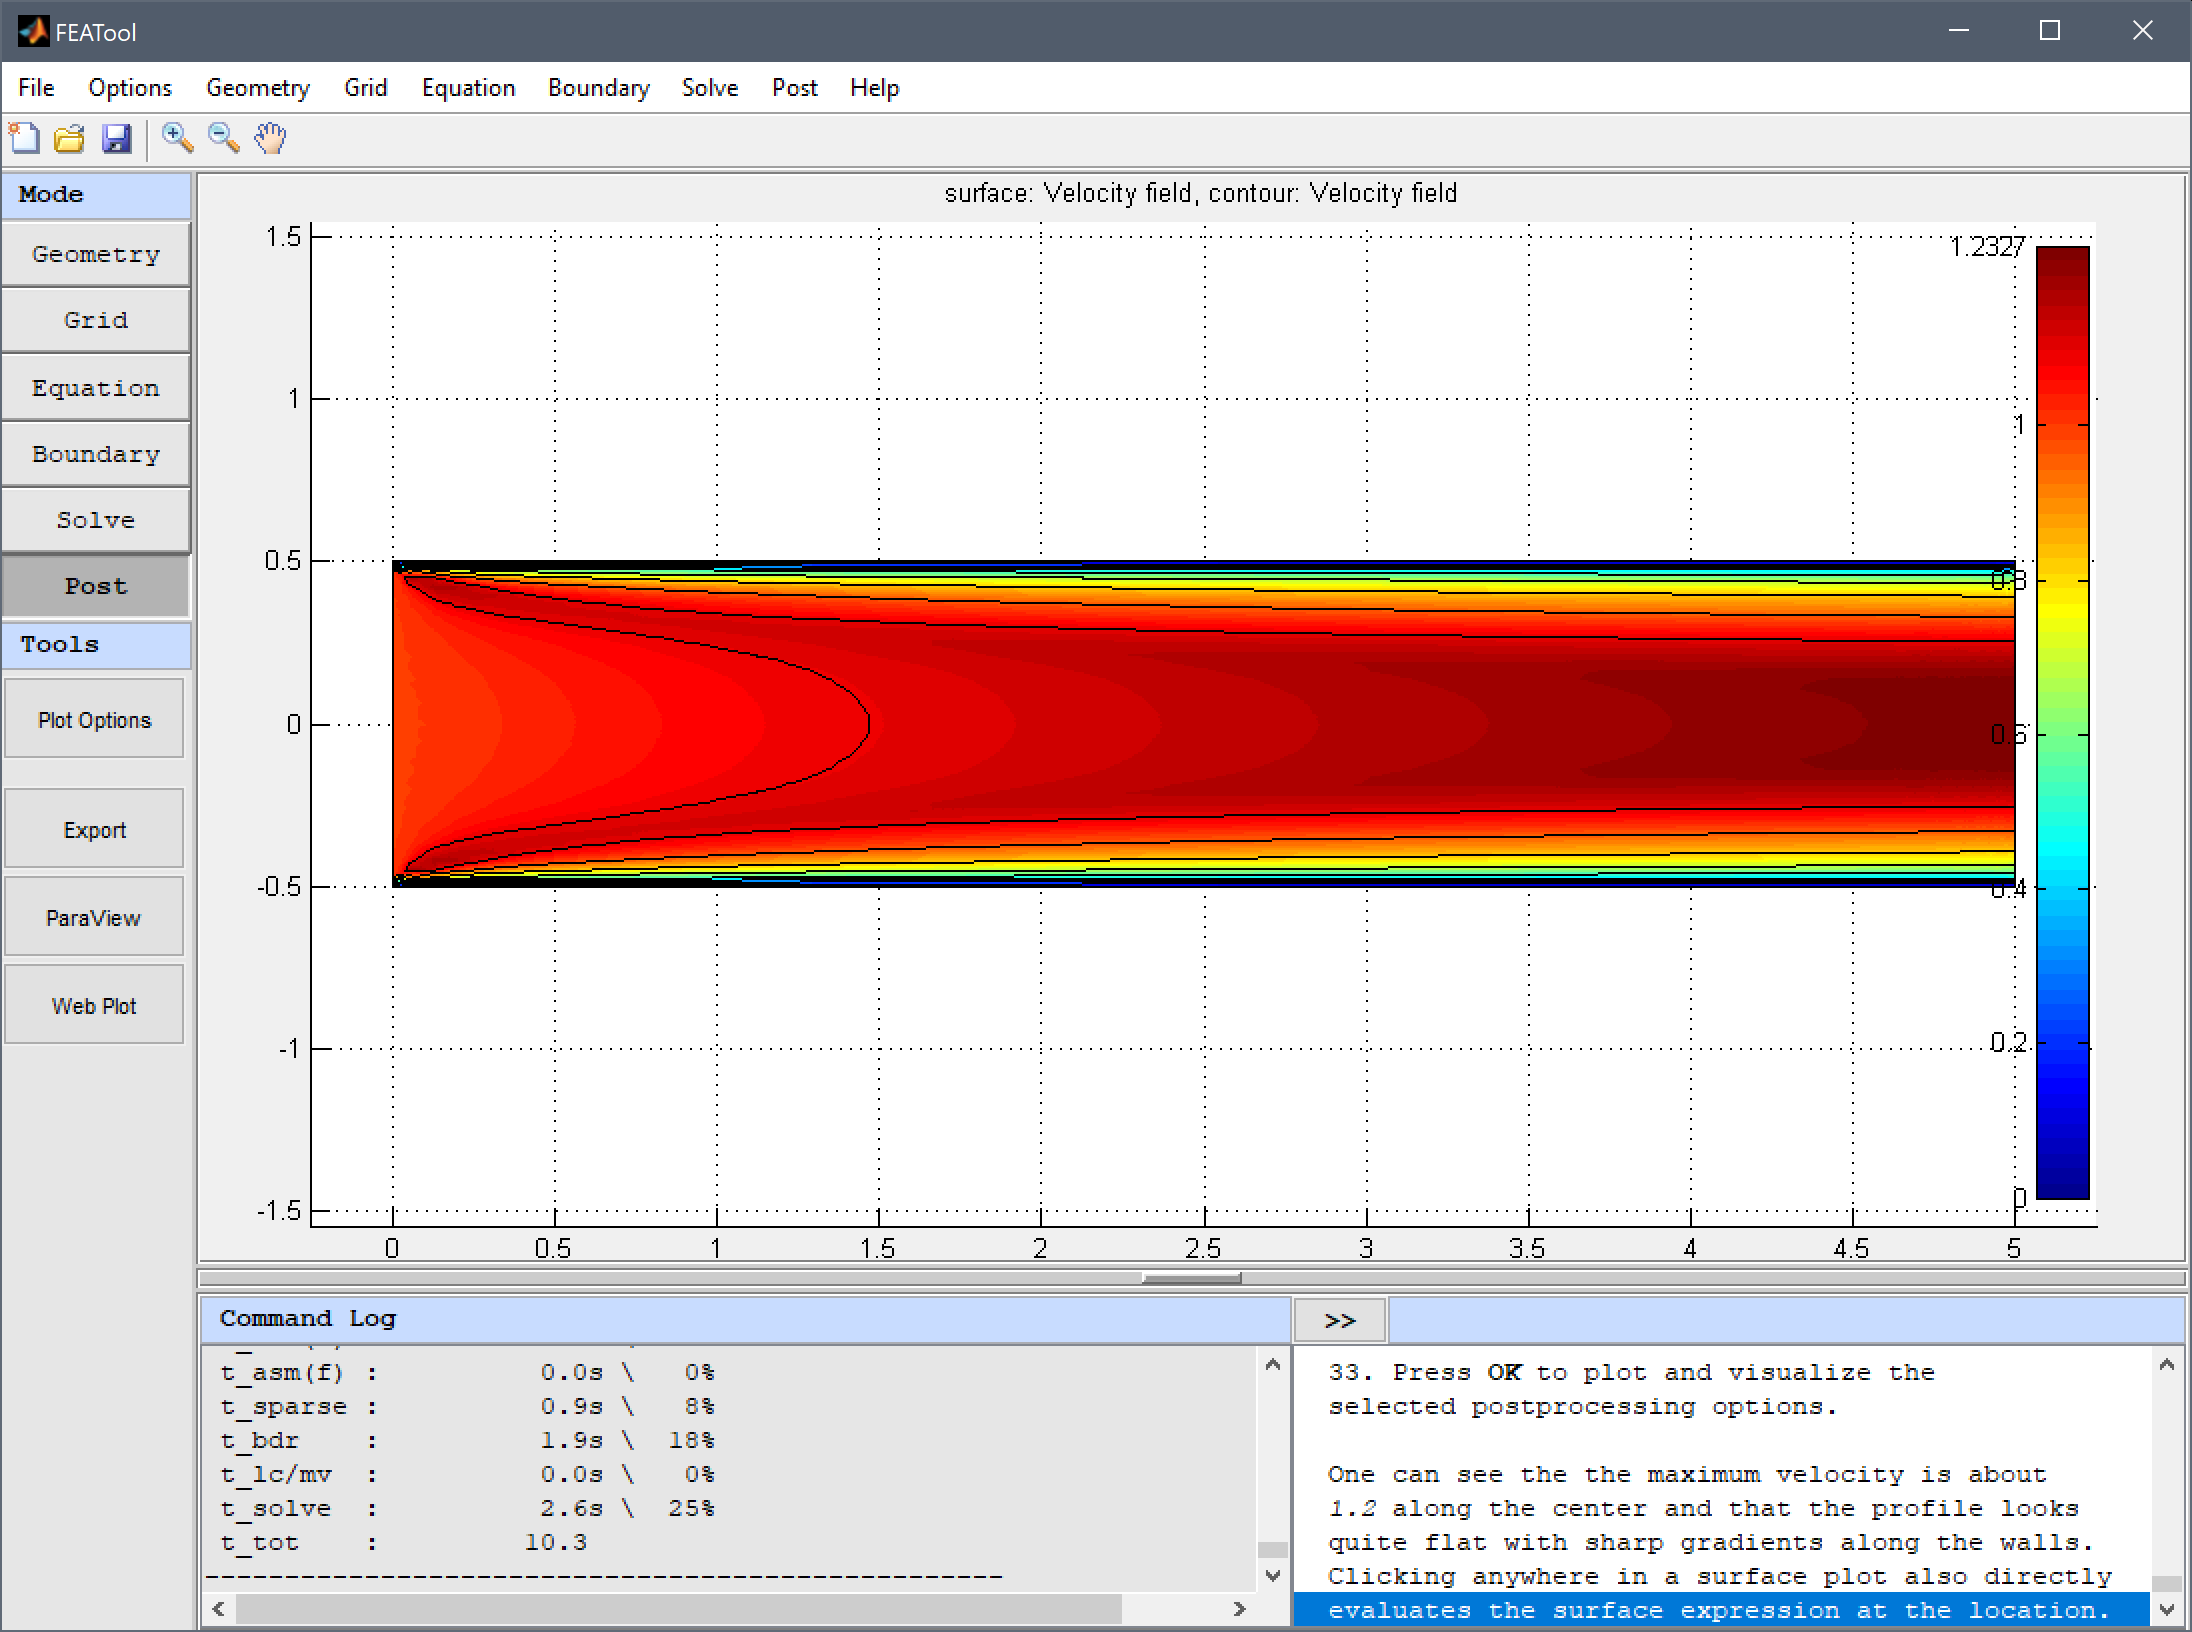Save the model with the floppy disk icon
This screenshot has height=1632, width=2192.
pyautogui.click(x=117, y=138)
